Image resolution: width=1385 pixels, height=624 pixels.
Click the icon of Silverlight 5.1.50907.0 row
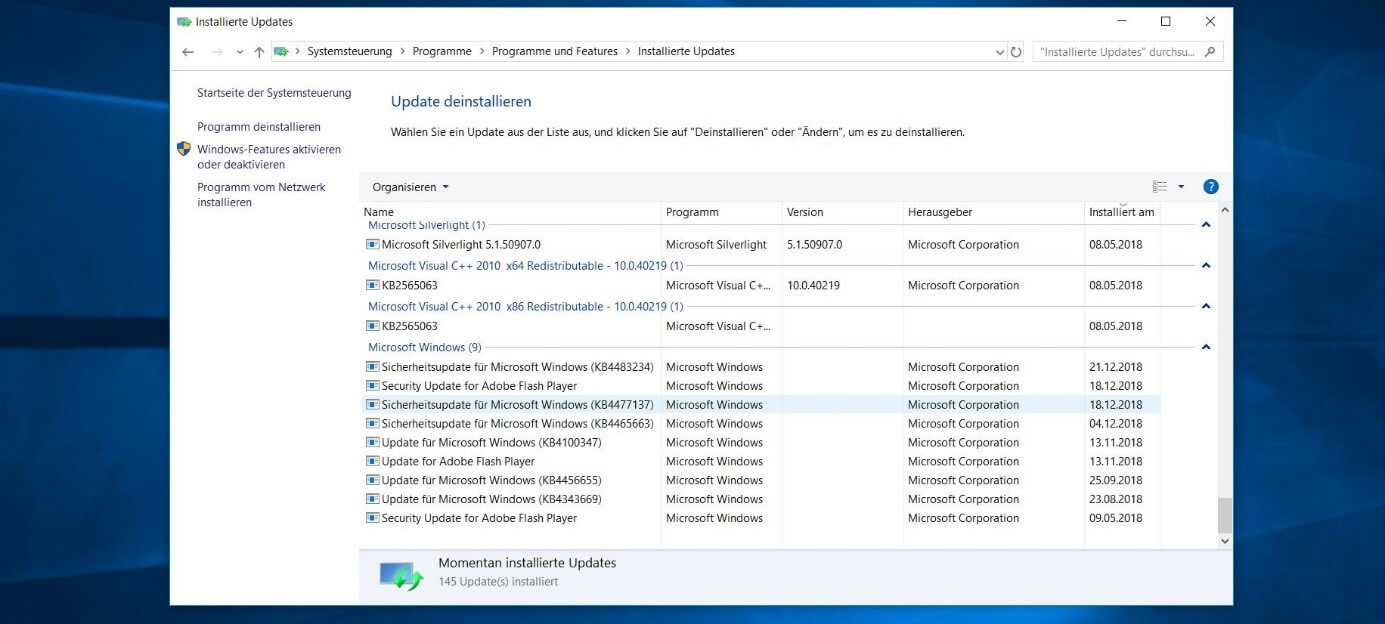[372, 245]
